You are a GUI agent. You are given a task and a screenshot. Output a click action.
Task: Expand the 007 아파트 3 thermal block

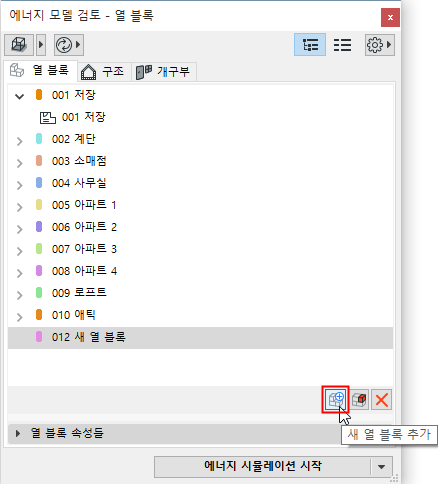pos(19,251)
